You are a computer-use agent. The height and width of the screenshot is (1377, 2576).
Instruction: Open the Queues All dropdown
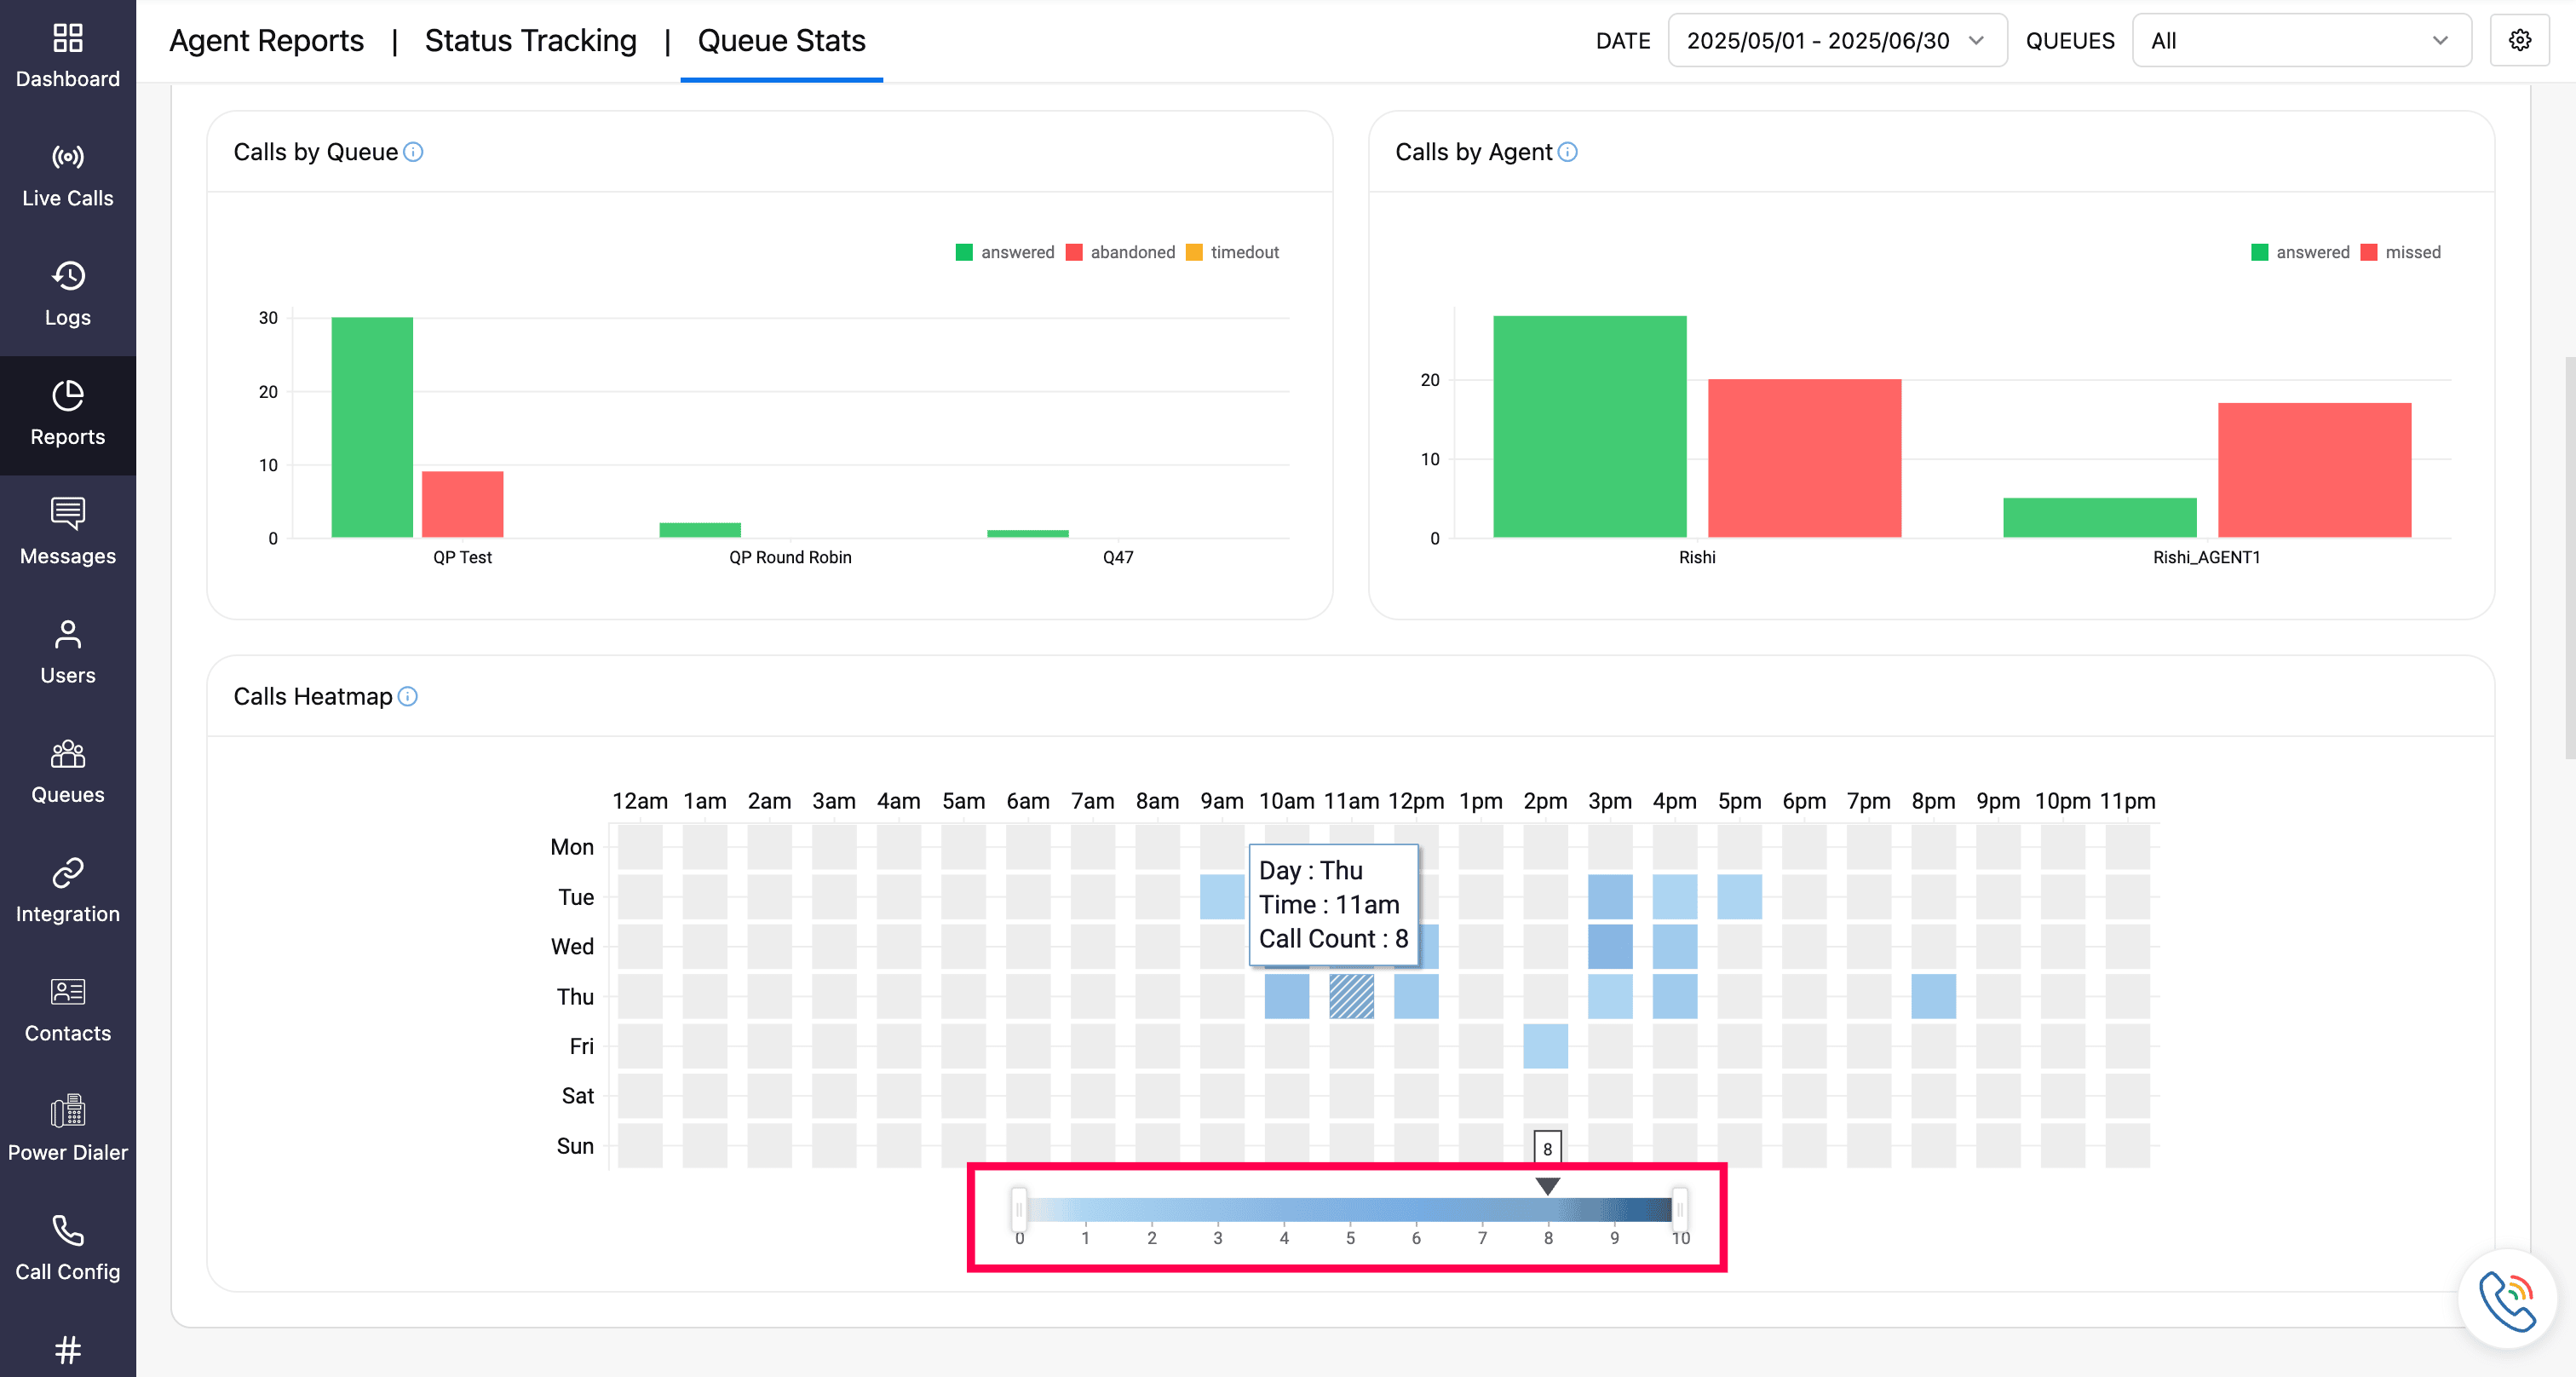coord(2300,41)
